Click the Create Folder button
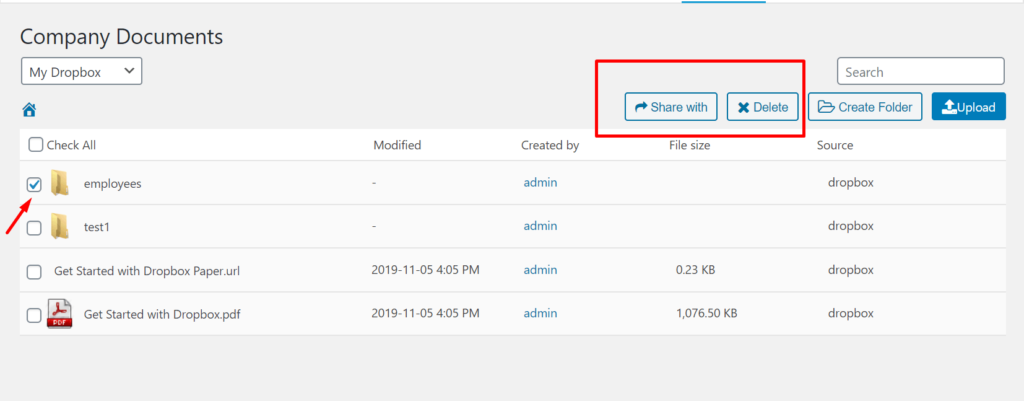The height and width of the screenshot is (401, 1024). [865, 107]
